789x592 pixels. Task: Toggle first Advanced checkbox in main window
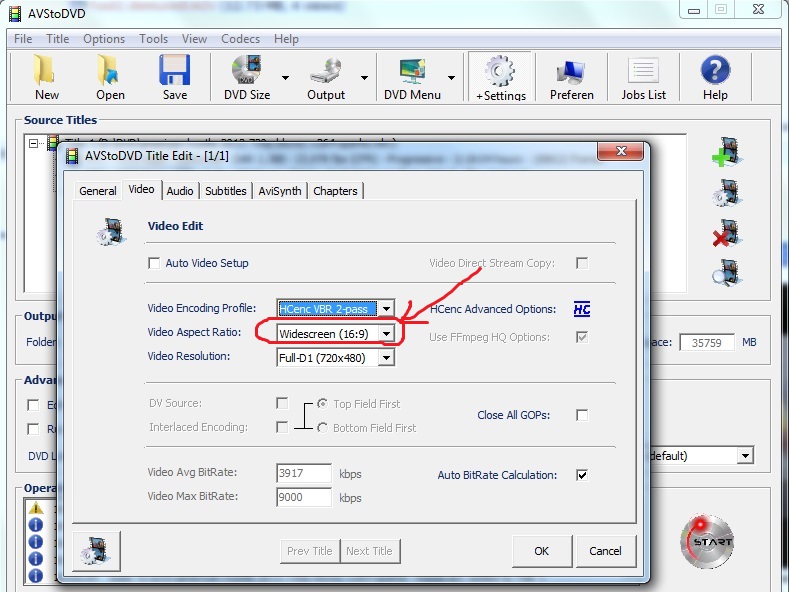point(33,405)
